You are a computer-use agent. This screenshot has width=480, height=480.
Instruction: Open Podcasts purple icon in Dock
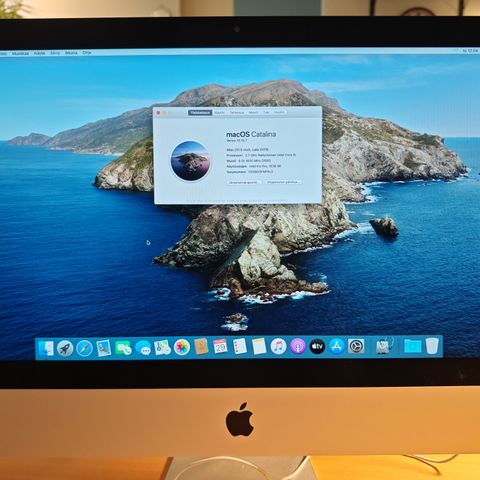pyautogui.click(x=298, y=346)
